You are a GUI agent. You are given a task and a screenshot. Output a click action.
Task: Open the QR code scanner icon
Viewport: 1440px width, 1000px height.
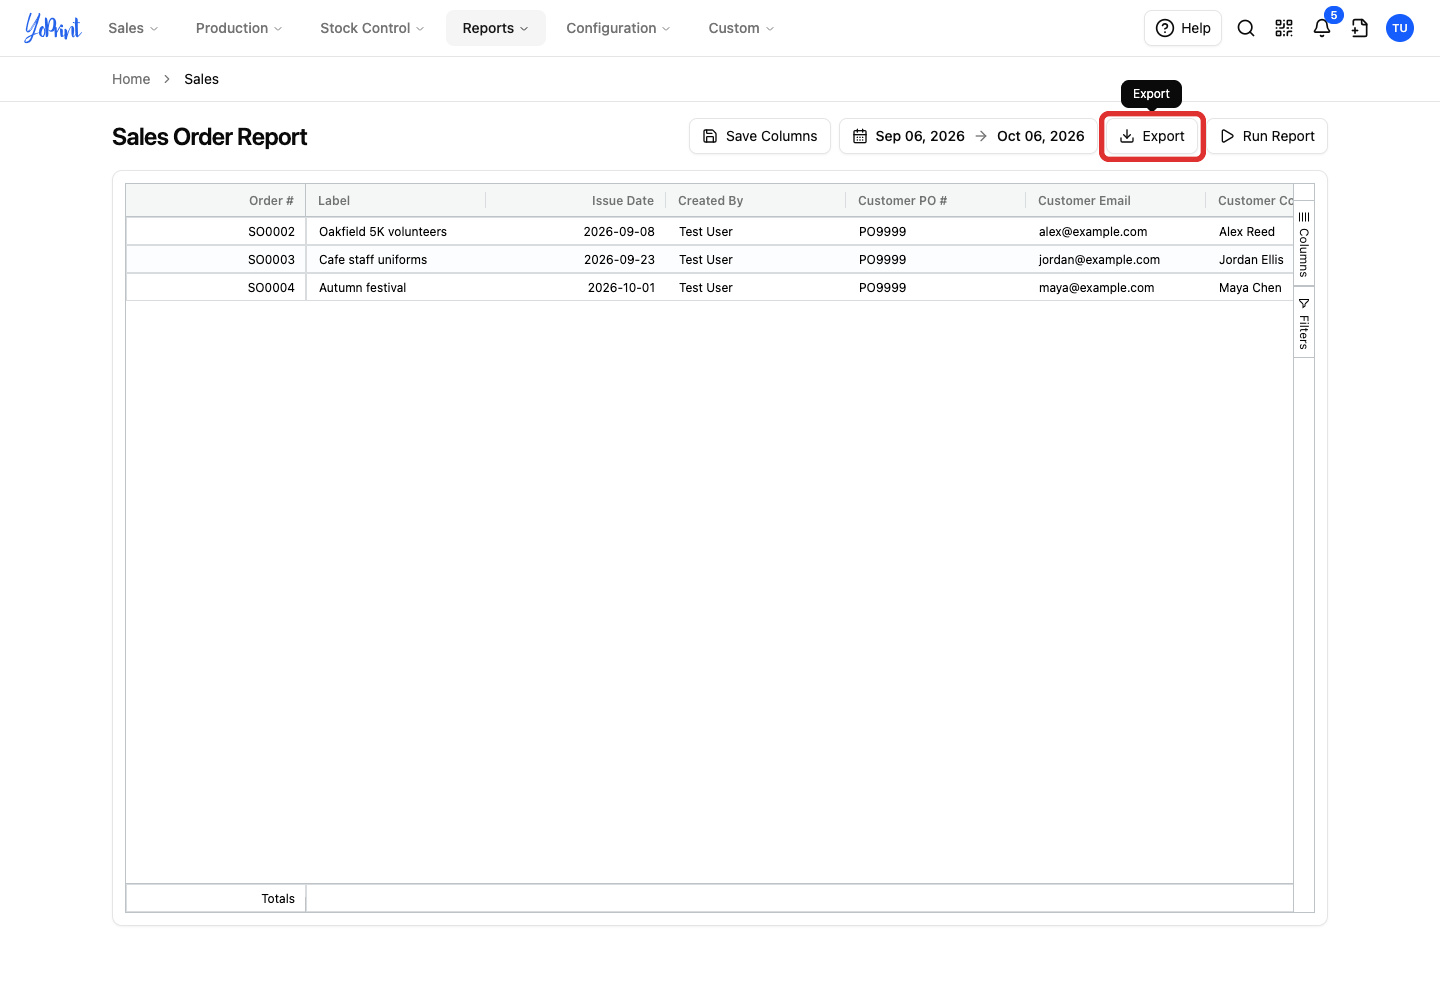pos(1284,28)
